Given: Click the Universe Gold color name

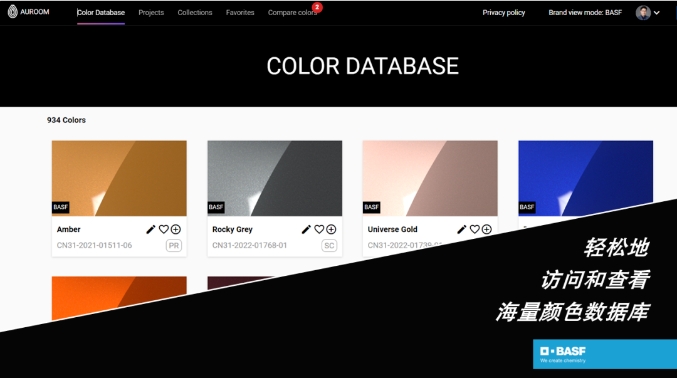Looking at the screenshot, I should (392, 229).
